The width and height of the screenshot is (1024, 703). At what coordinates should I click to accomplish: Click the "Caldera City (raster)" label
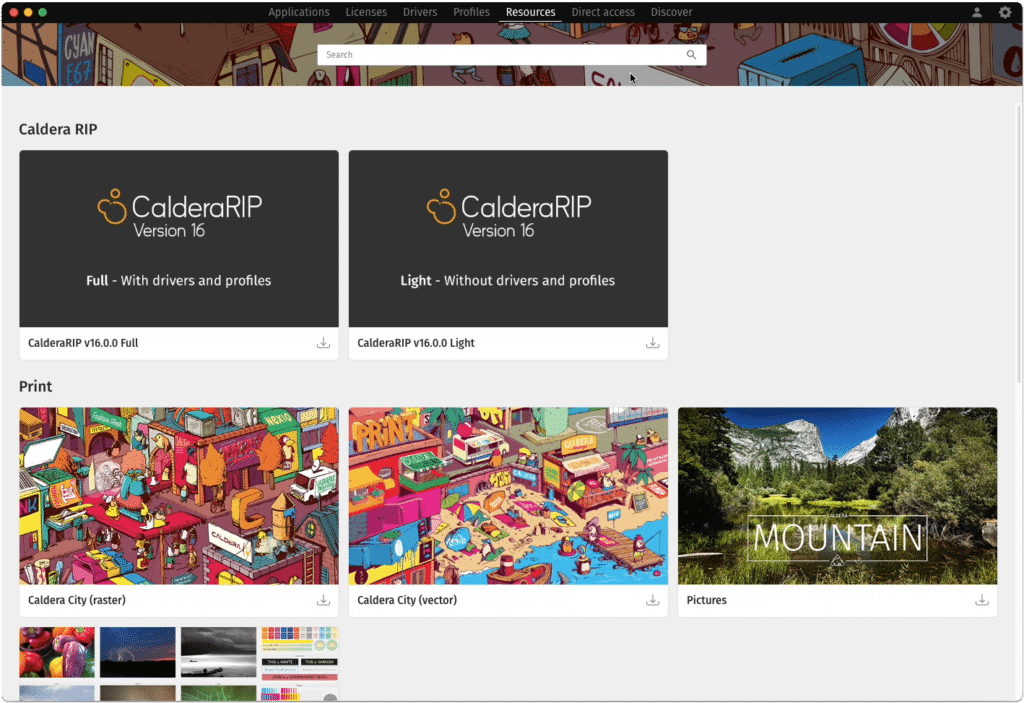tap(77, 600)
